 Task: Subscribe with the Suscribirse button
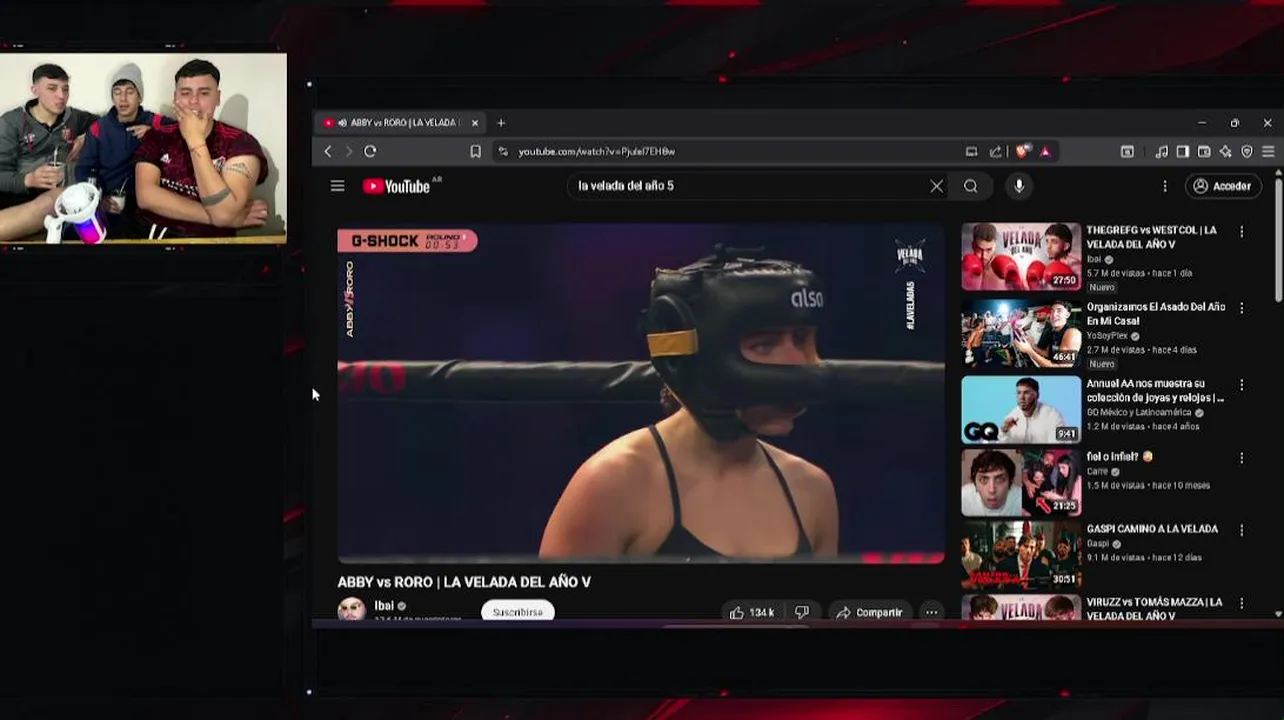517,612
